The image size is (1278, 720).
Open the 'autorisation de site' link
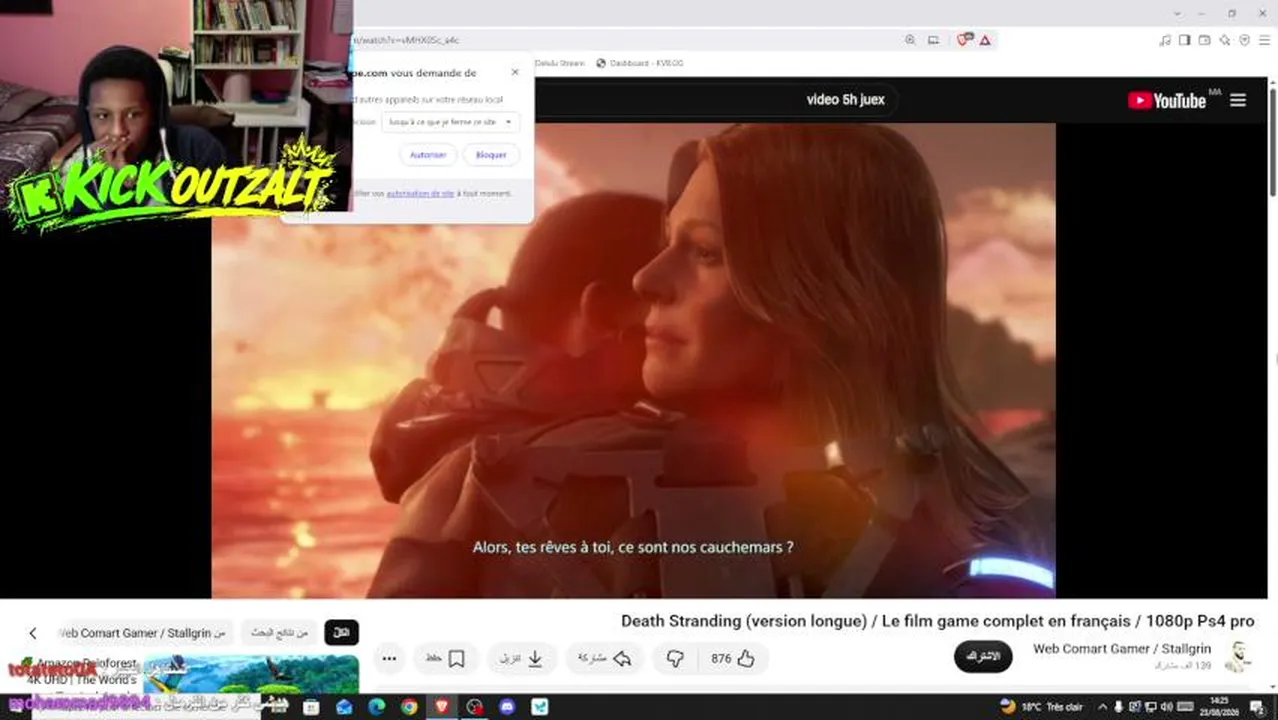[420, 193]
